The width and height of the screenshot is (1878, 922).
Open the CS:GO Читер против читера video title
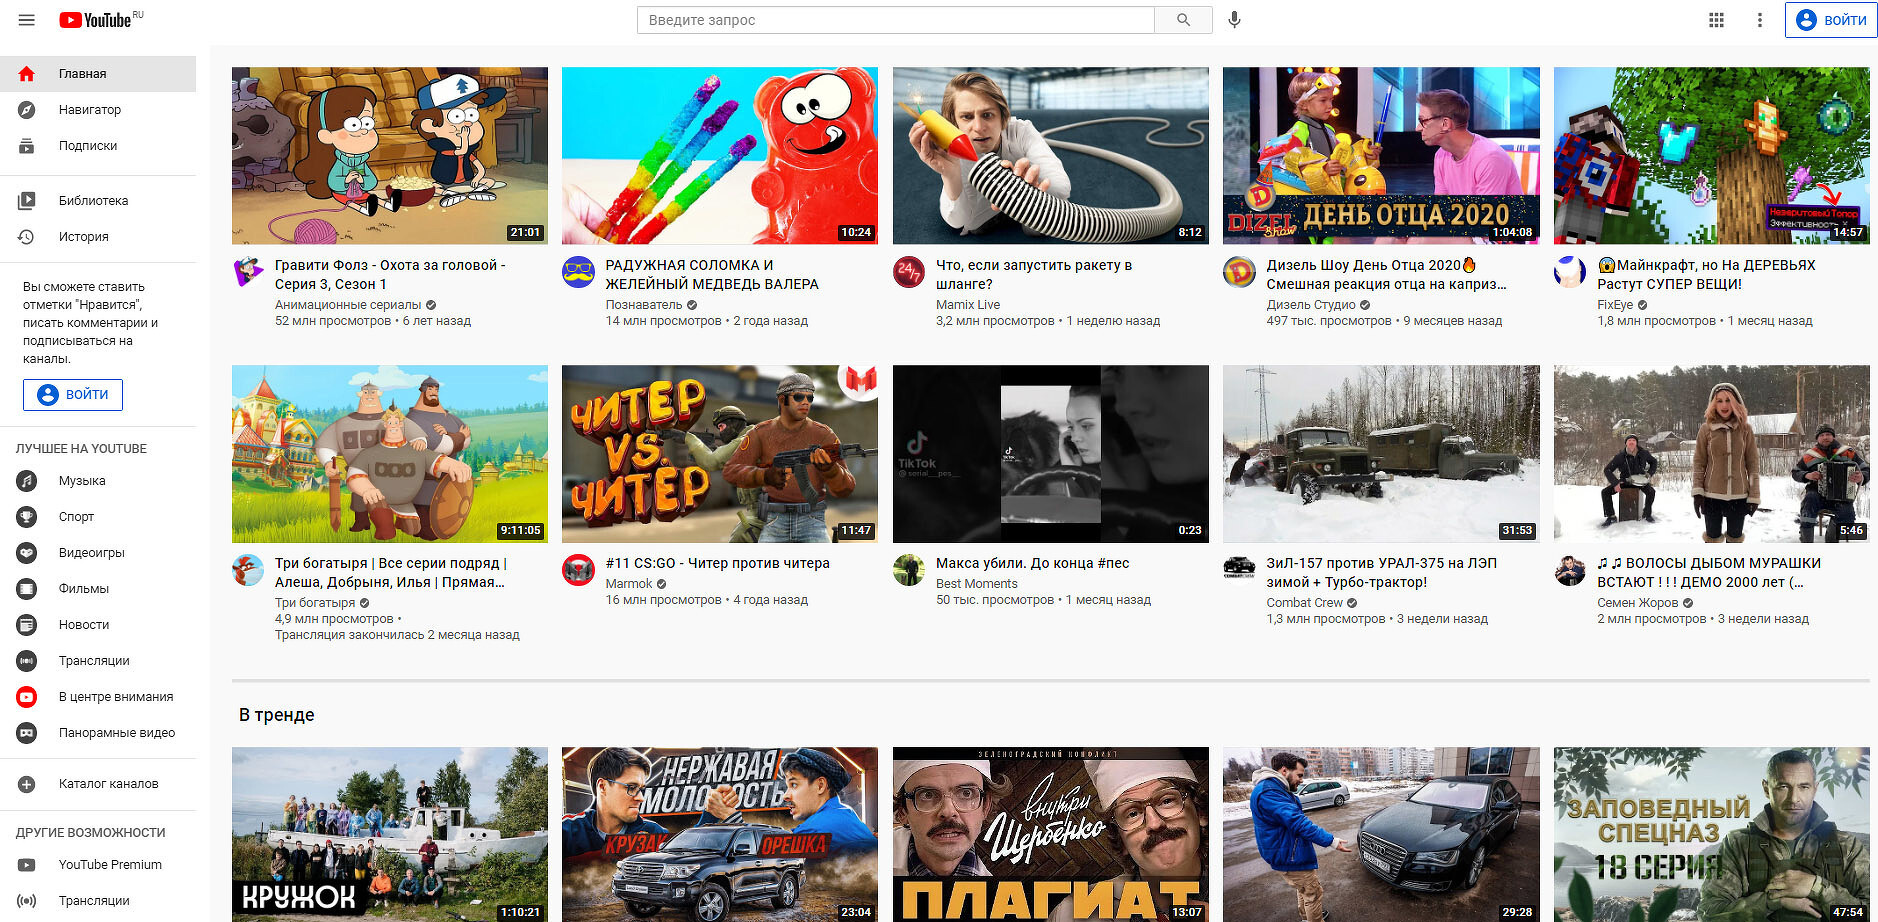pos(717,563)
